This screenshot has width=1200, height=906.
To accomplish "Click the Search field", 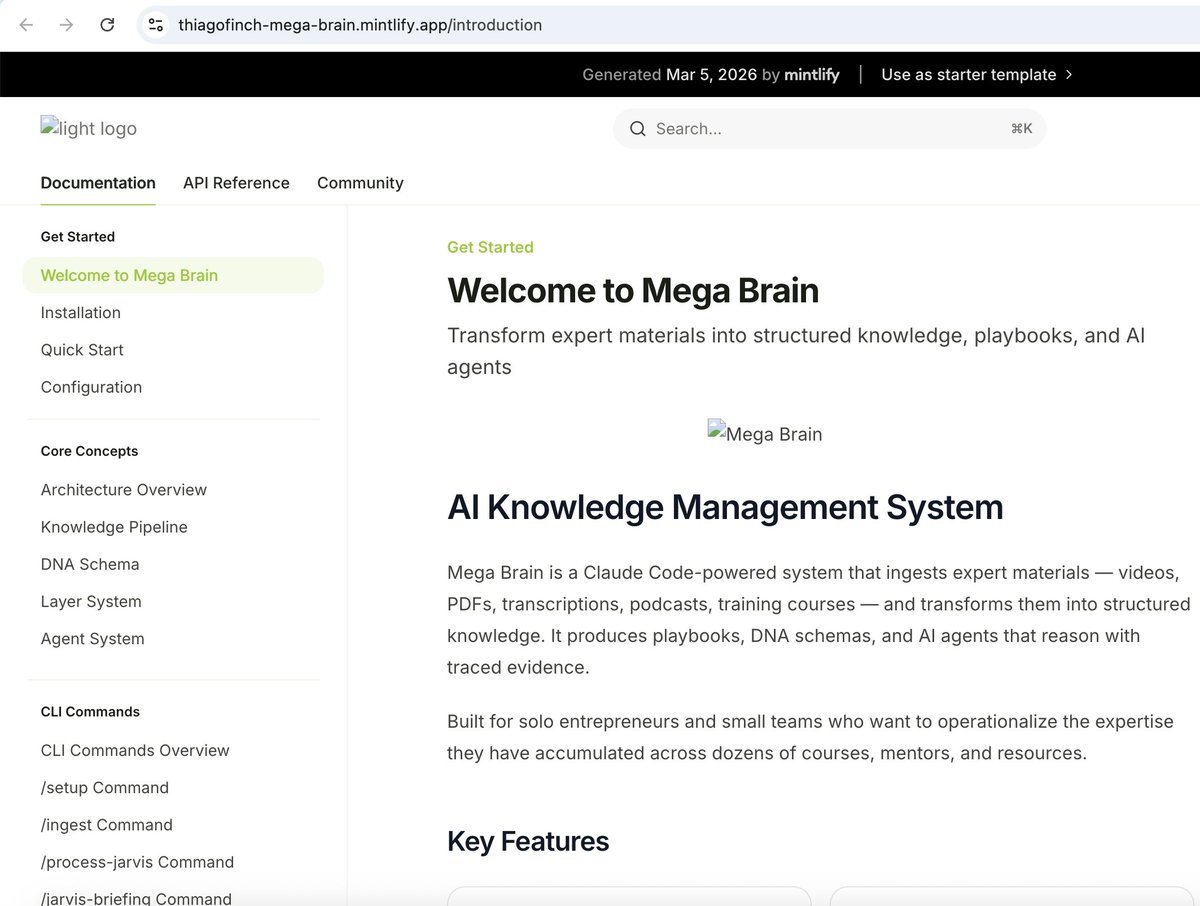I will [x=829, y=129].
